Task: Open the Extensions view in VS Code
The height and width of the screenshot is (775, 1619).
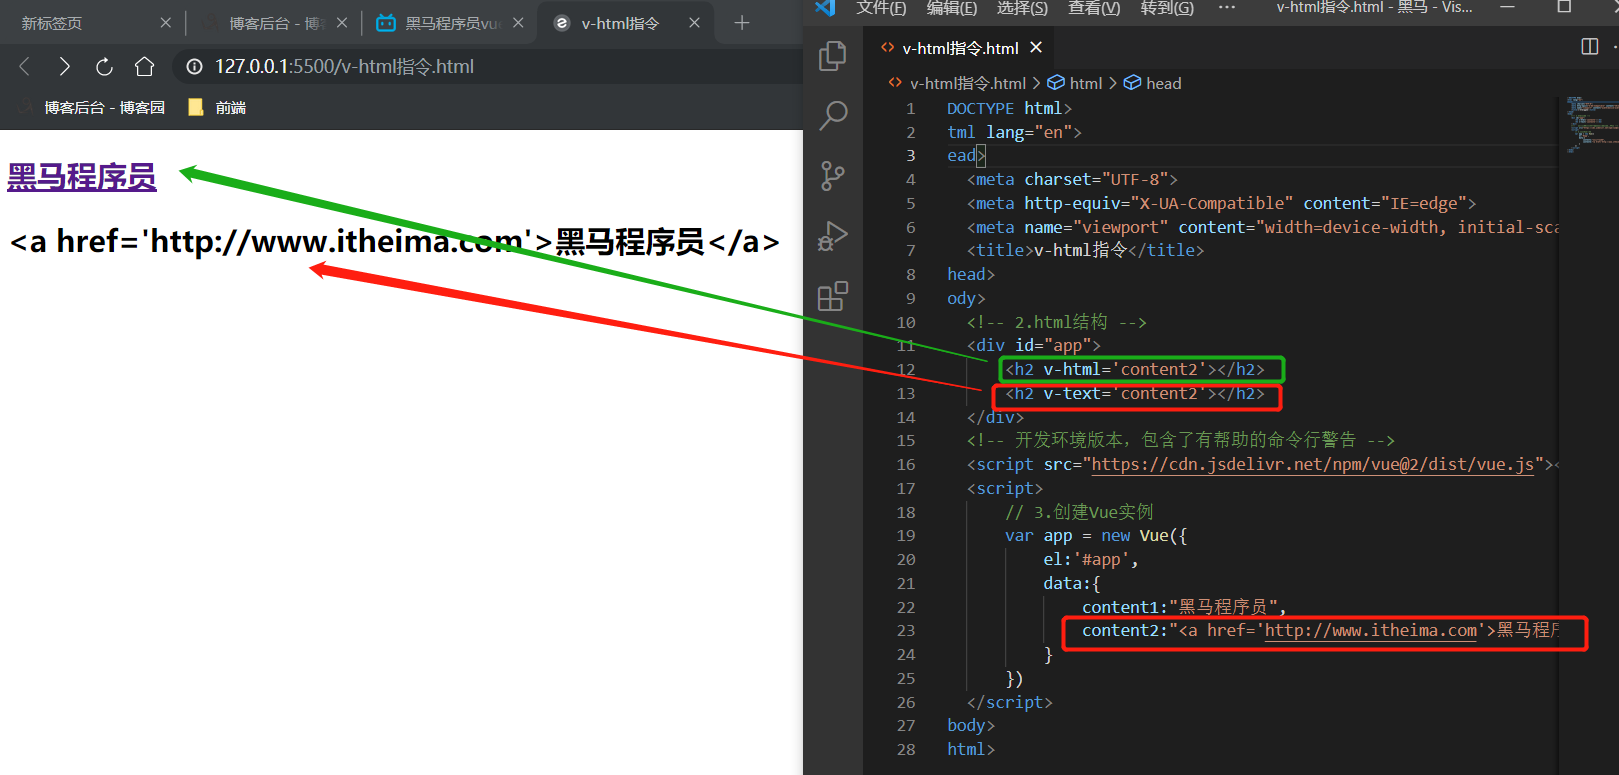Action: click(832, 296)
